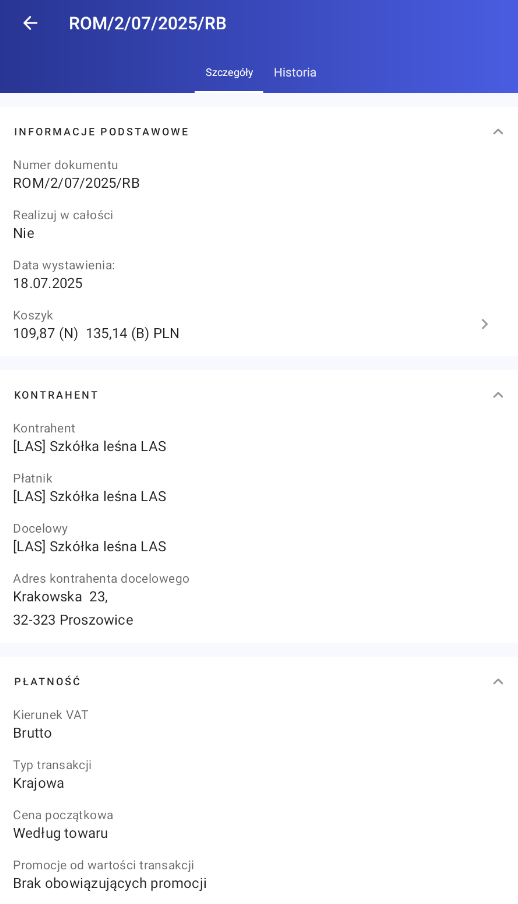Tap the Numer dokumentu value

point(76,183)
